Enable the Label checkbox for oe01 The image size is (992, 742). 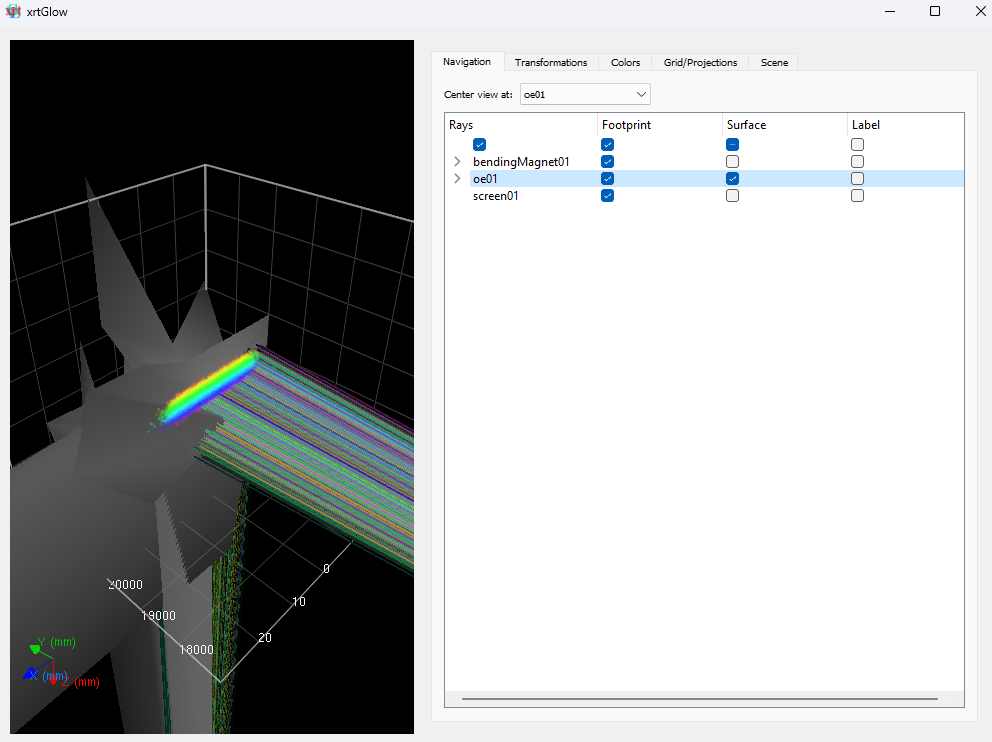click(857, 178)
